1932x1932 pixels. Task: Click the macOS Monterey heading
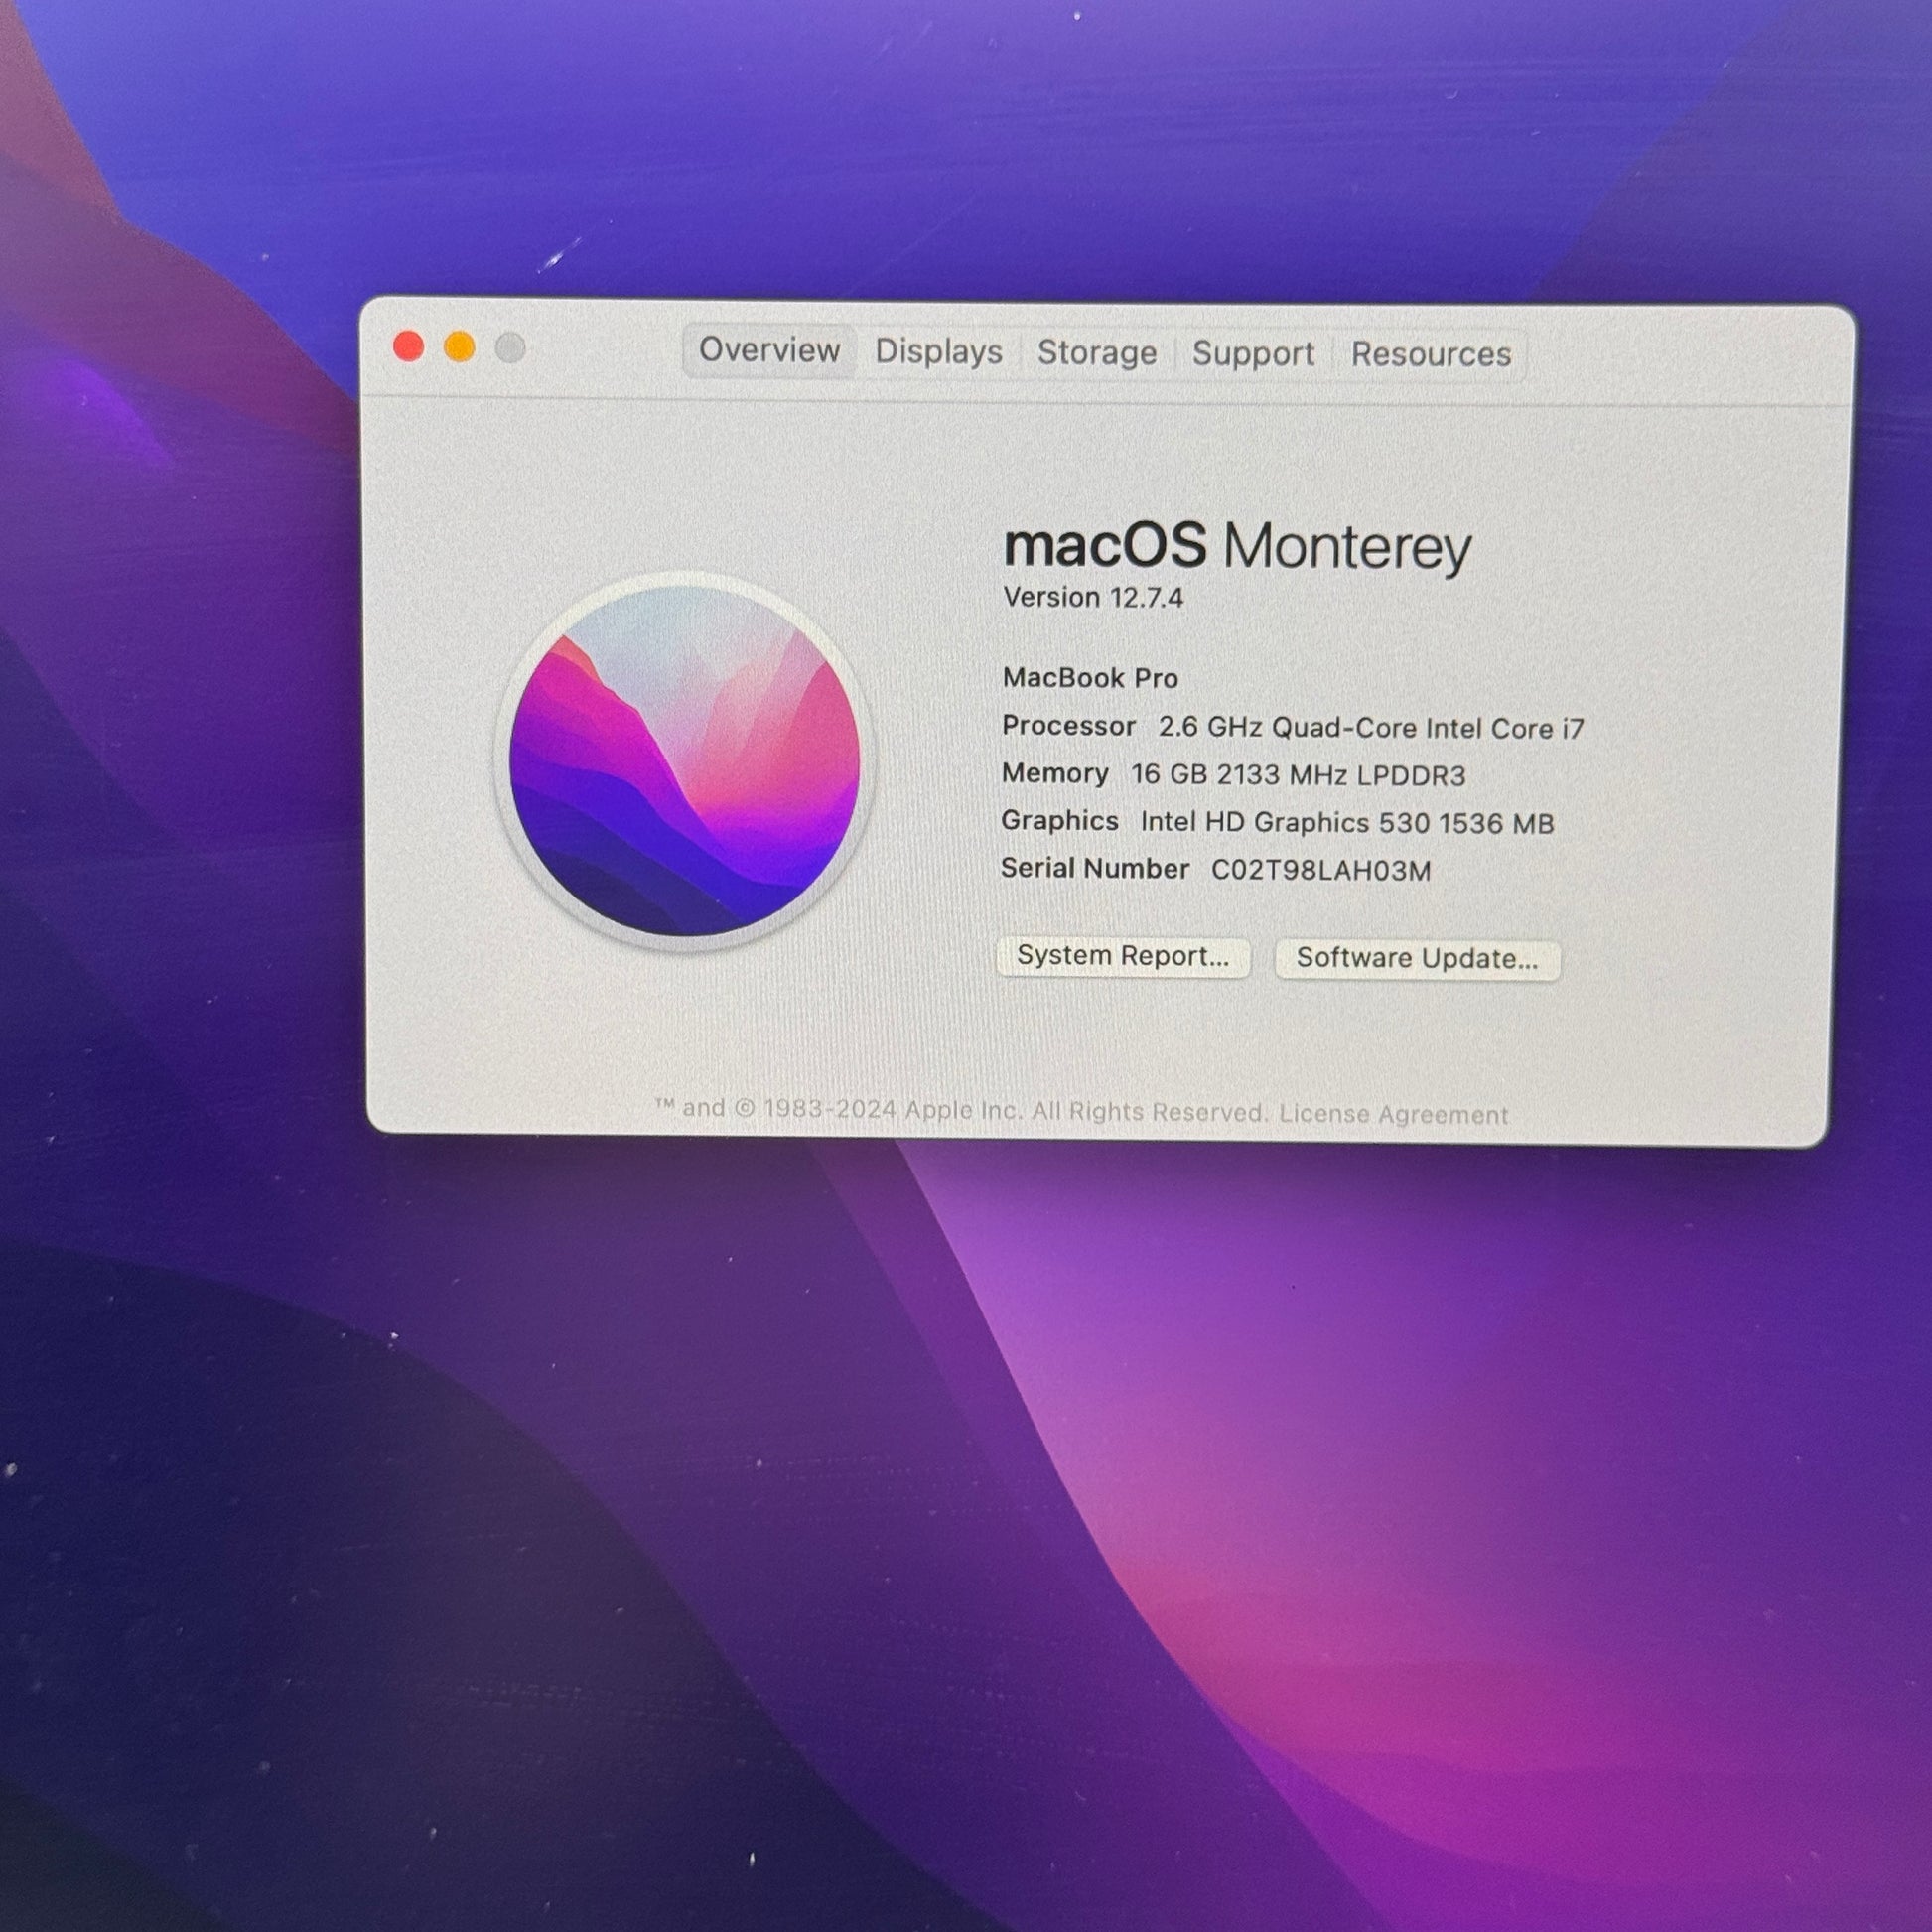tap(1237, 547)
